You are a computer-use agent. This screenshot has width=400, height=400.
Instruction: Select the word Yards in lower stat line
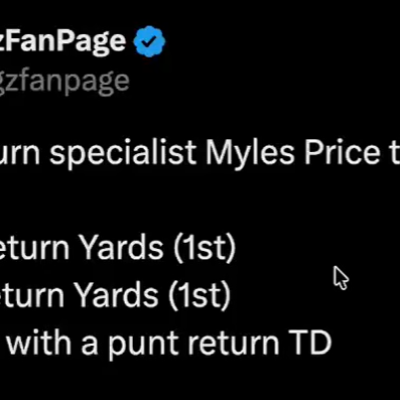tap(117, 295)
